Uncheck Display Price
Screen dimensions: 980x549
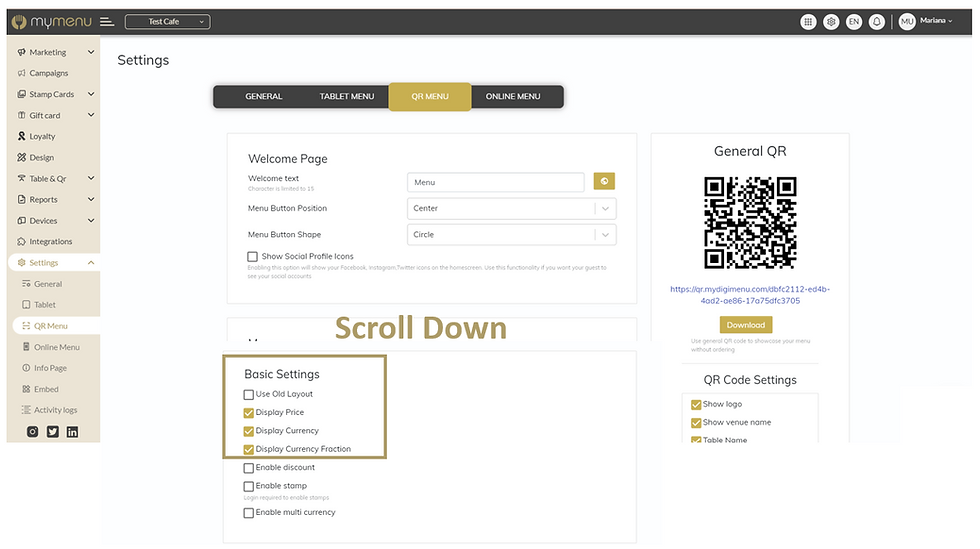(x=249, y=413)
